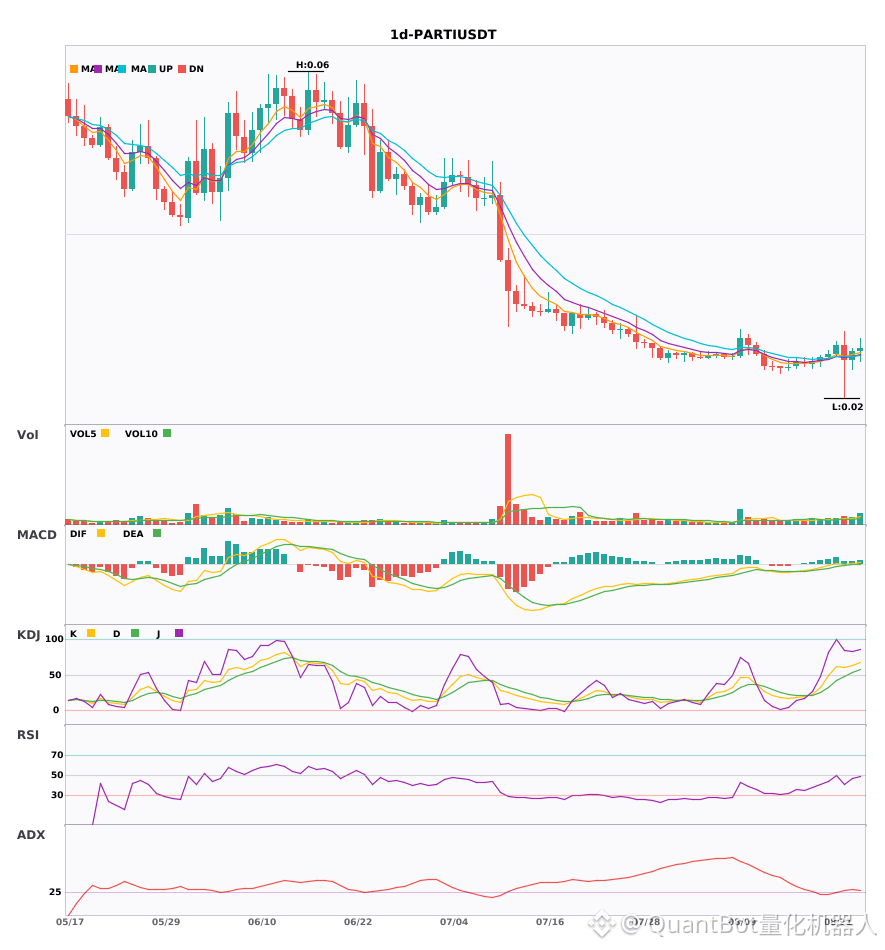Click the KDJ panel label
Viewport: 885px width, 950px height.
coord(28,635)
